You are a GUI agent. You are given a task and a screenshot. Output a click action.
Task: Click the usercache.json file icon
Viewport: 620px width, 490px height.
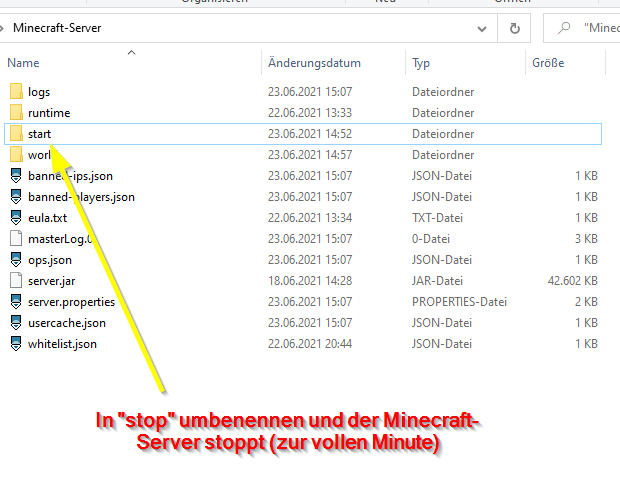point(16,322)
